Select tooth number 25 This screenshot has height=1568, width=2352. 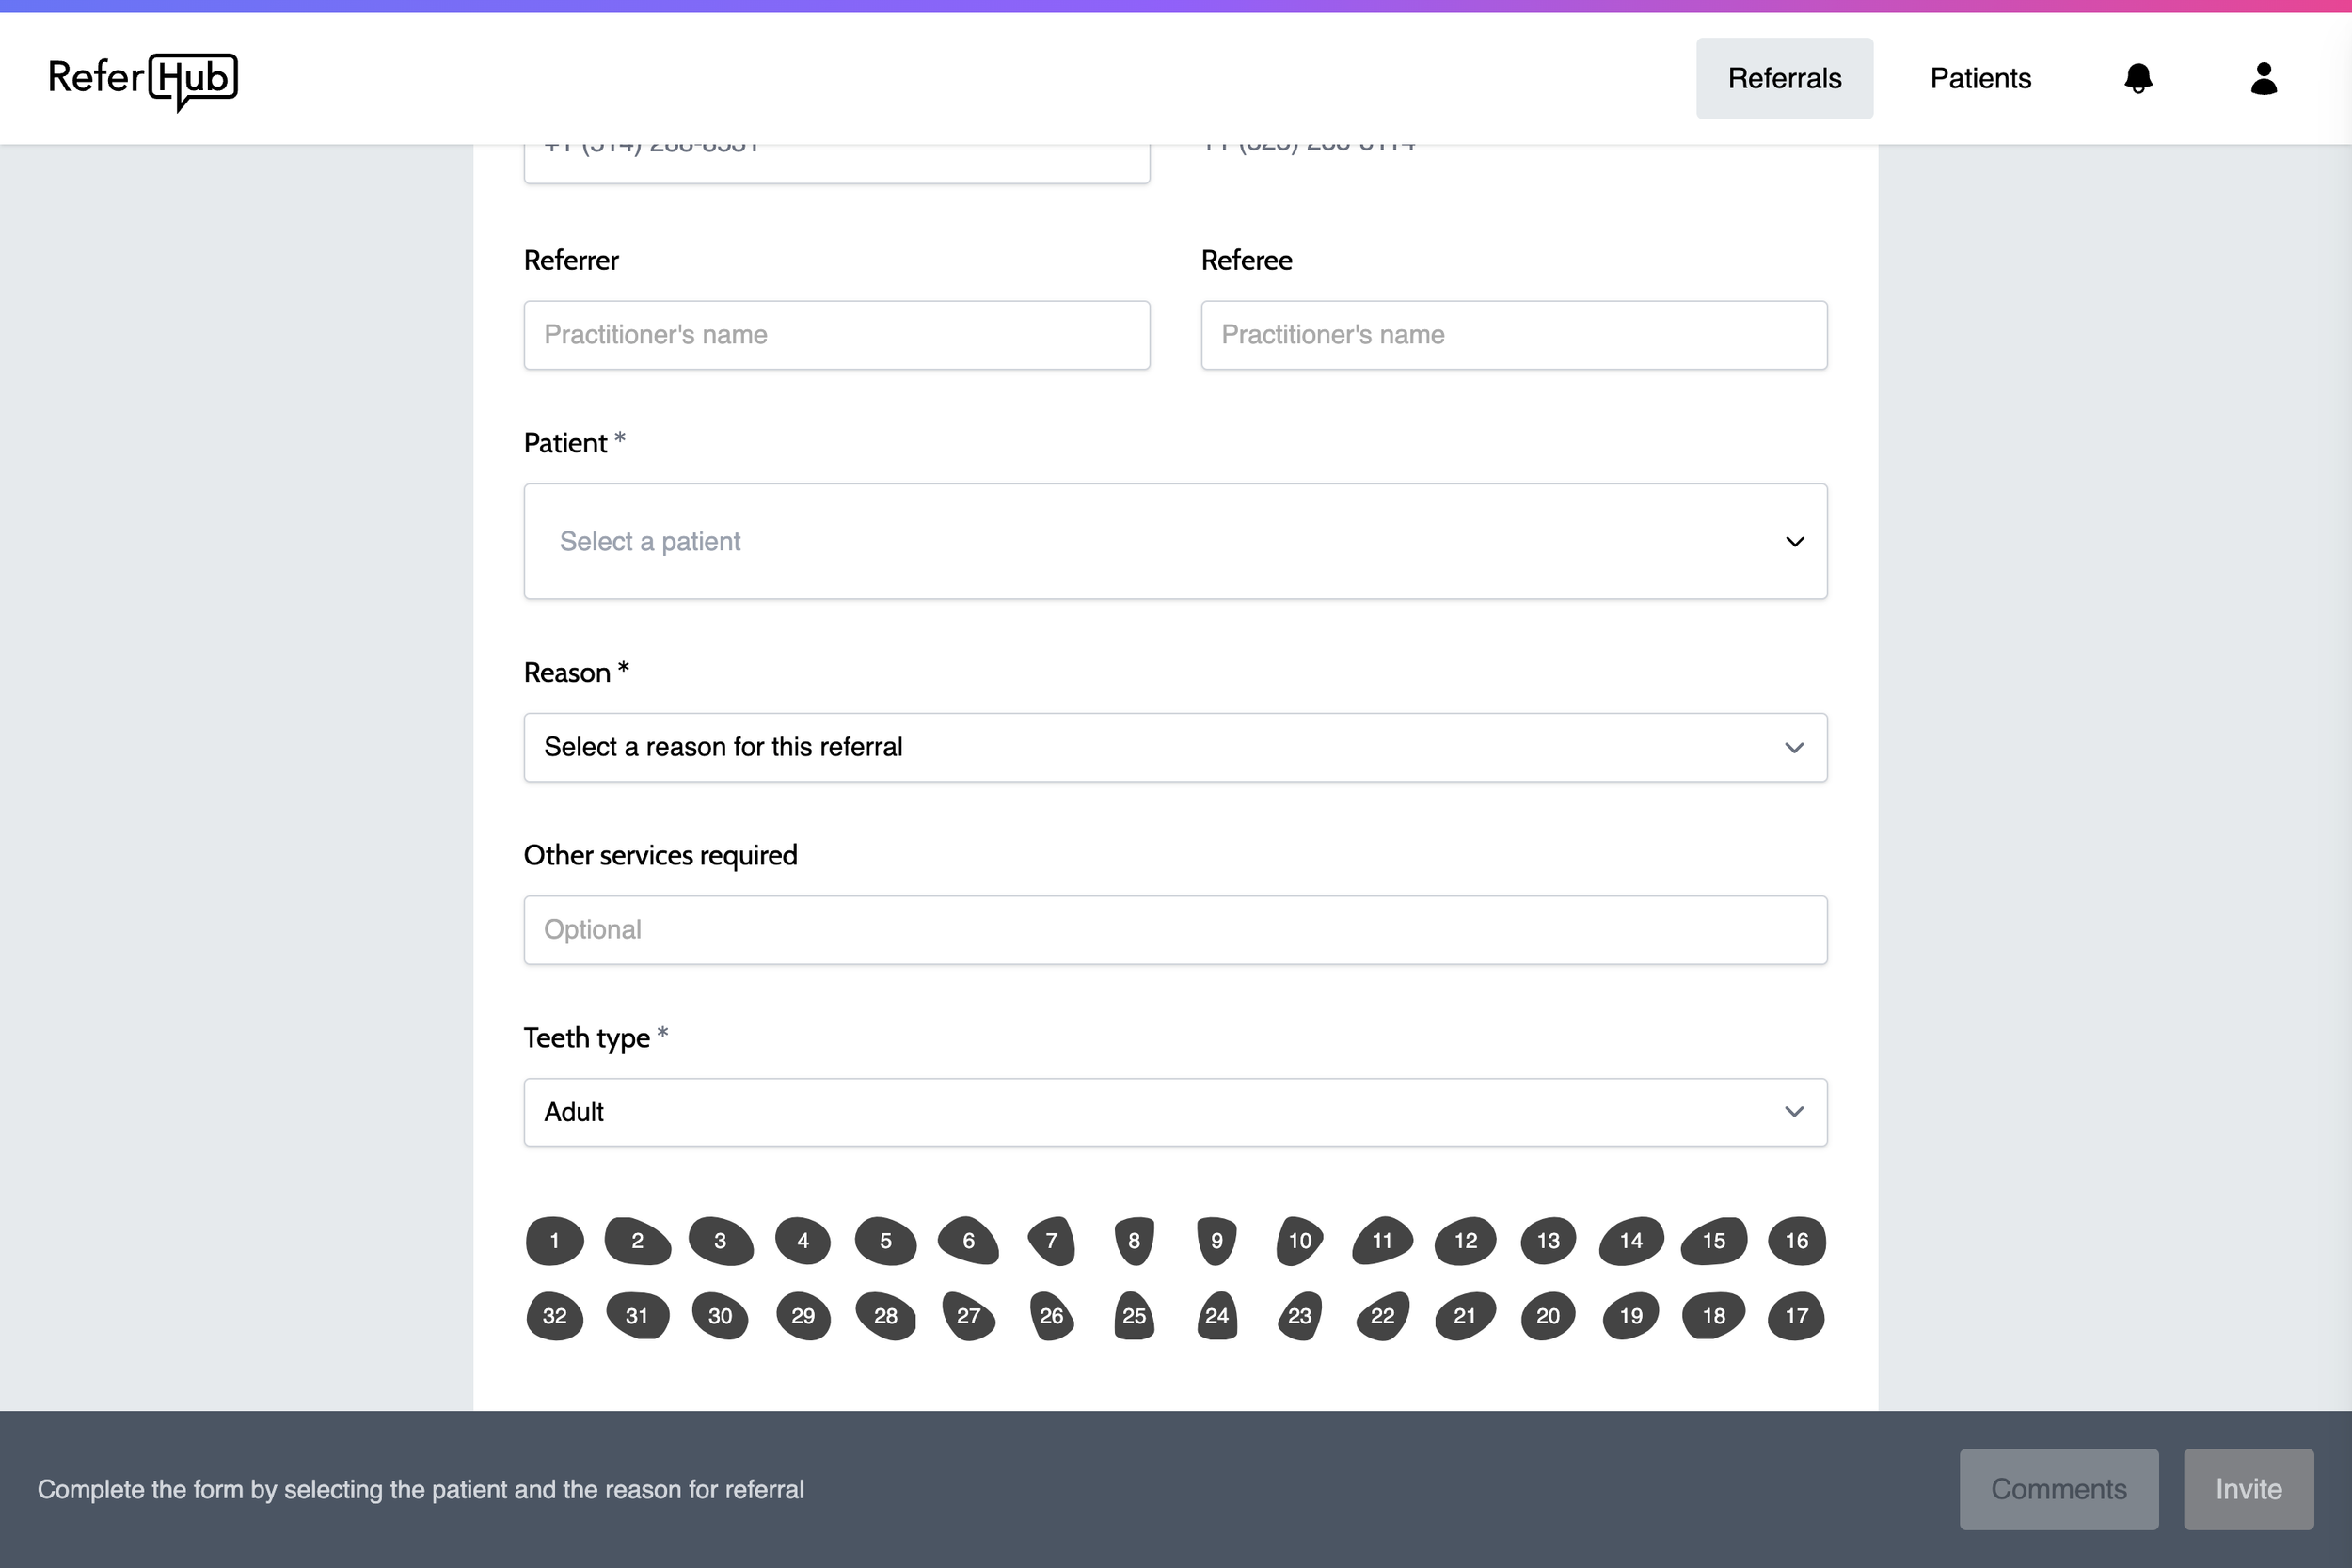[1134, 1316]
